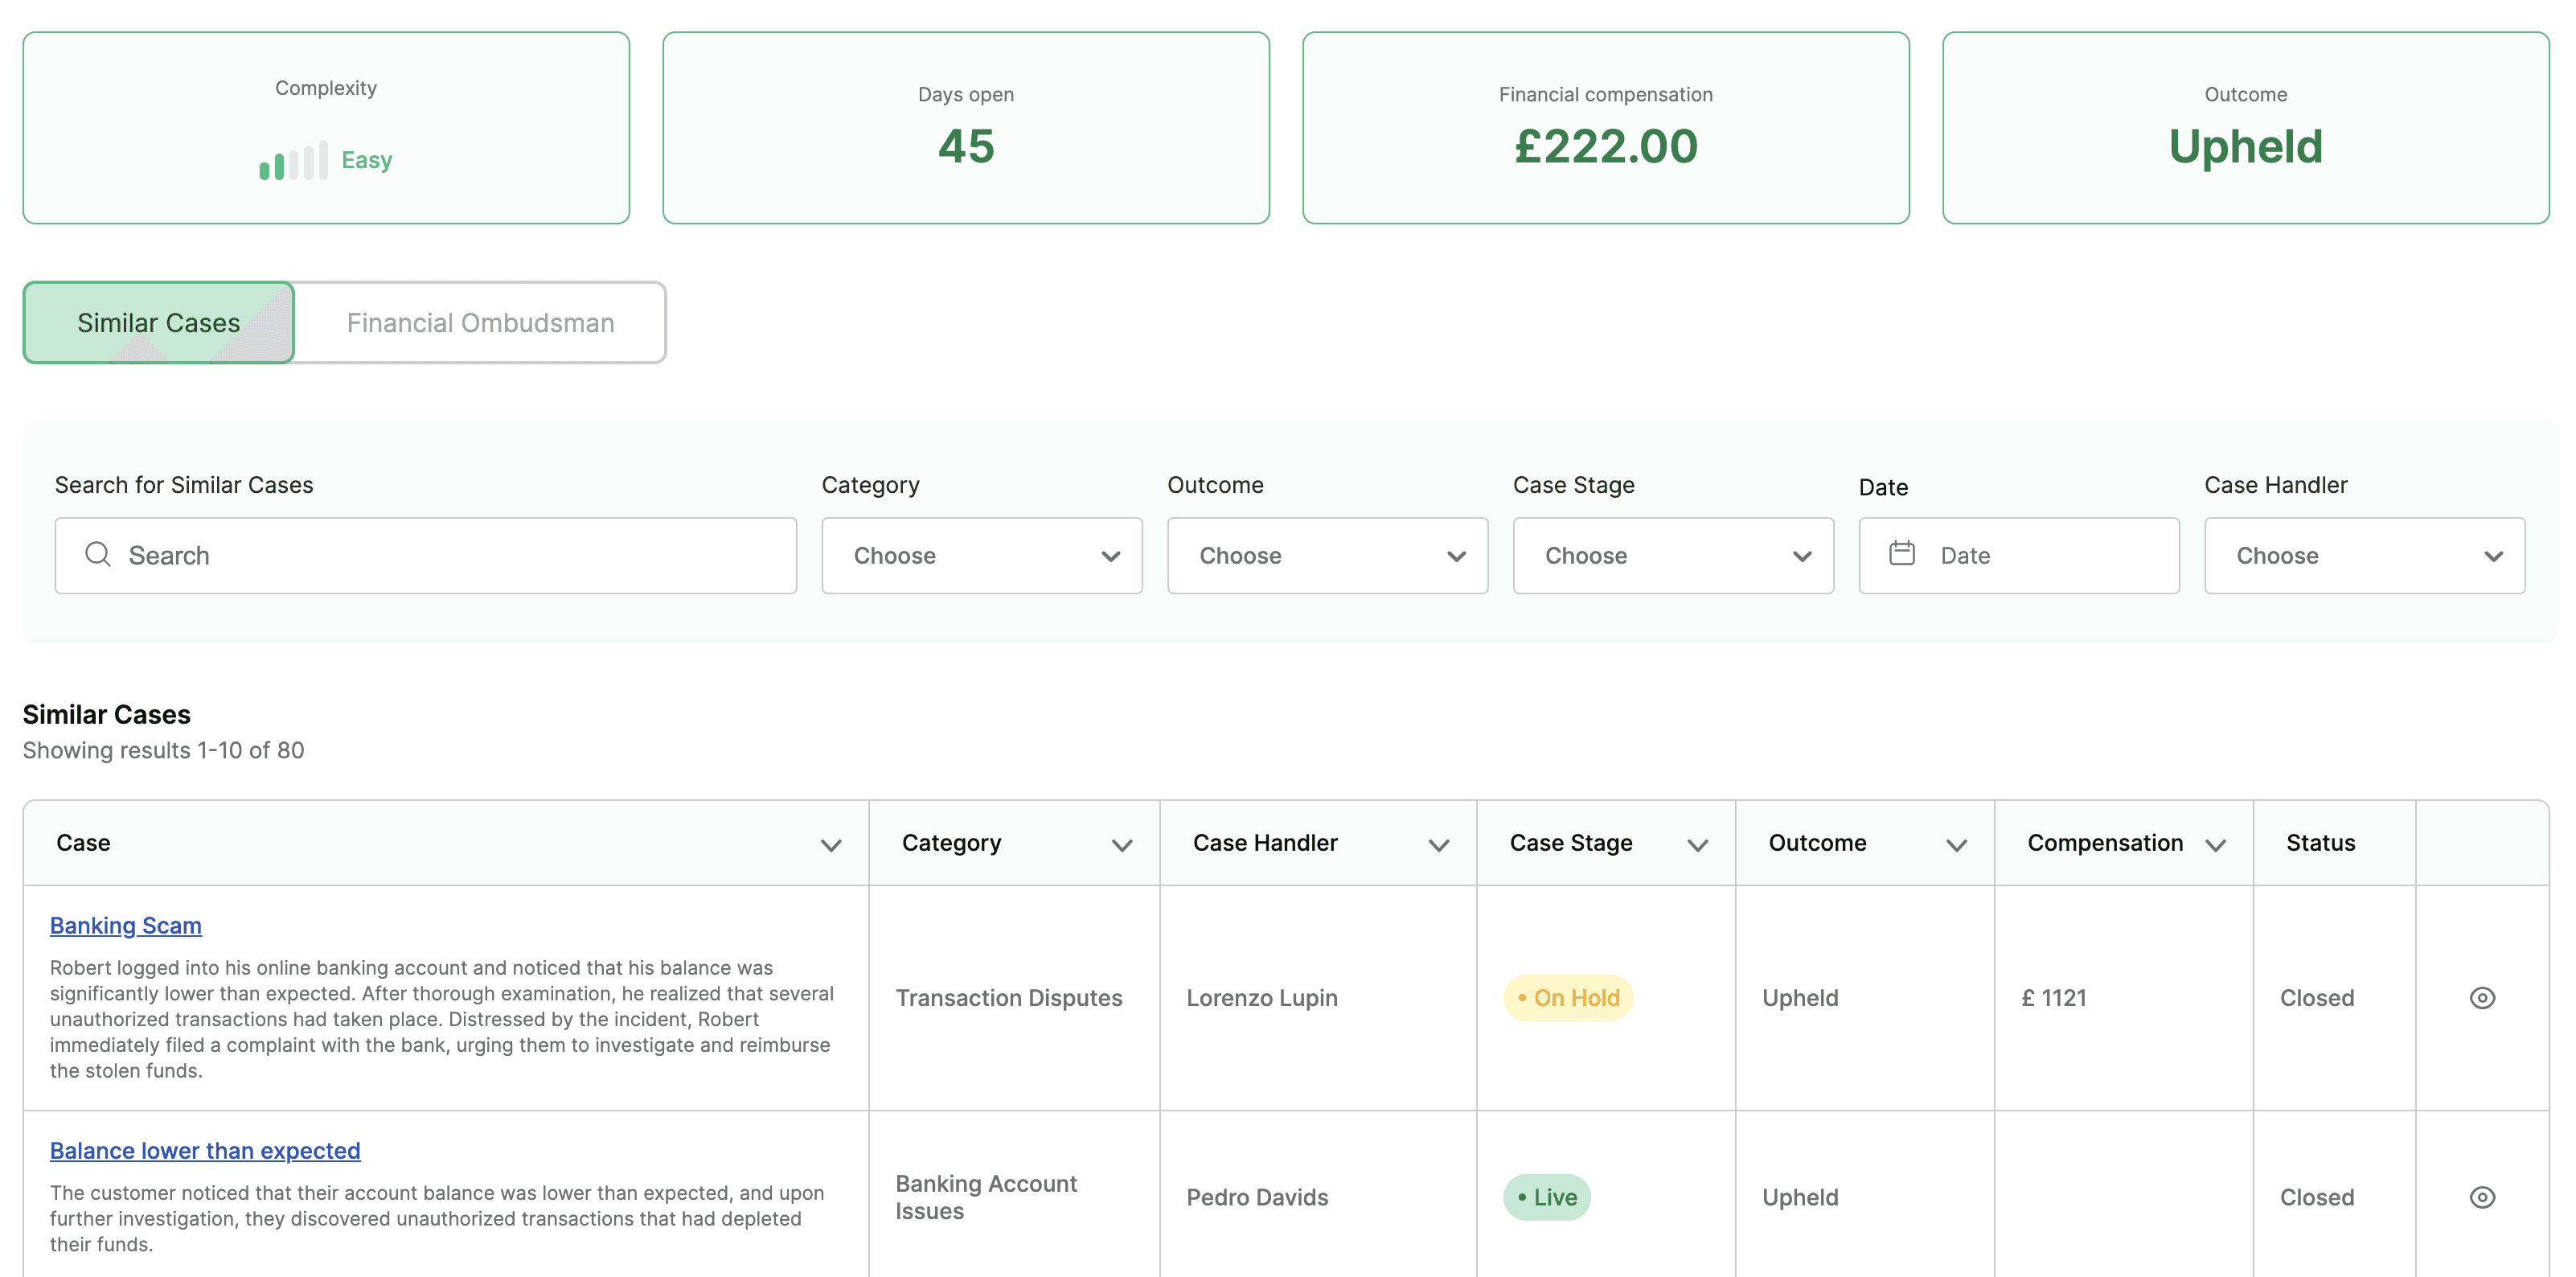
Task: Expand the Case Stage filter dropdown
Action: click(1672, 555)
